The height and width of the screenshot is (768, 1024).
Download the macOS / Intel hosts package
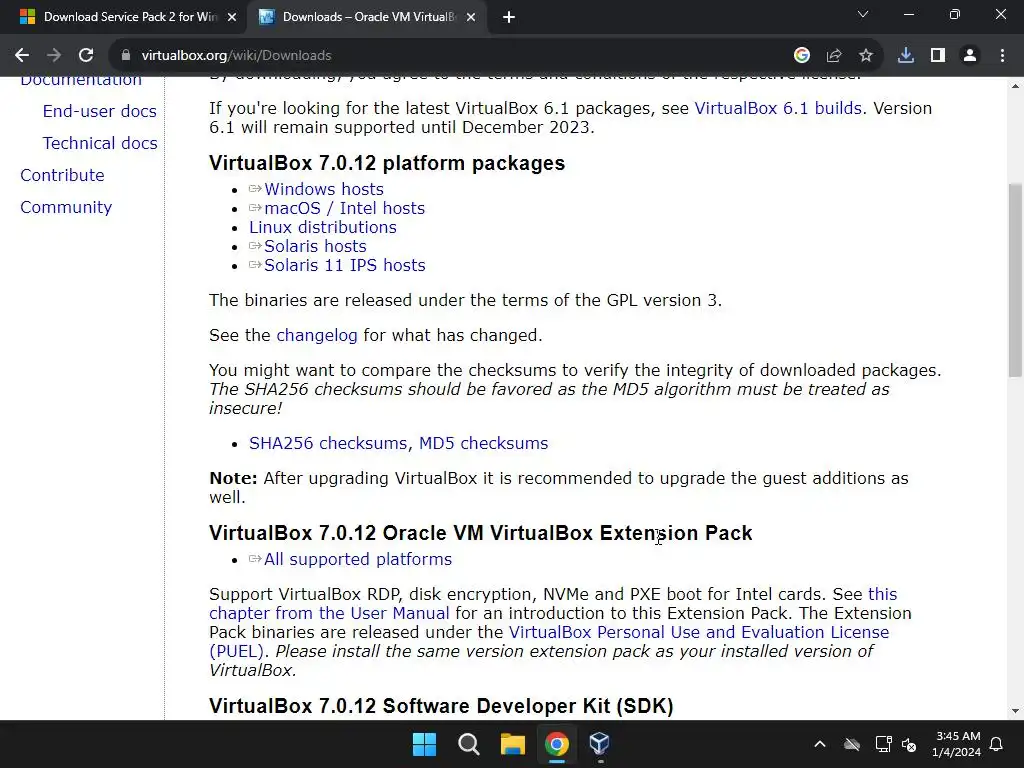(344, 208)
